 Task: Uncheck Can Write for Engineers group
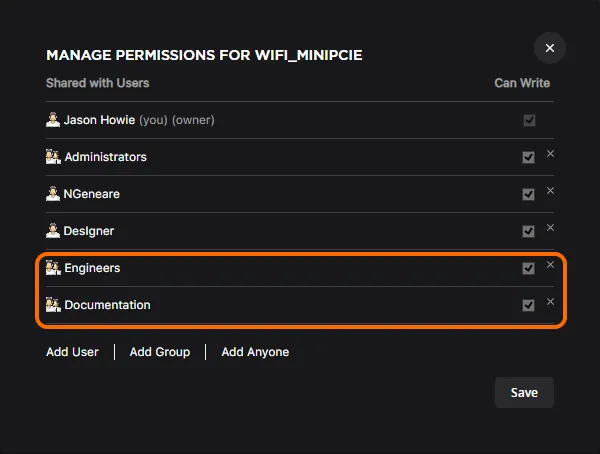[x=528, y=268]
